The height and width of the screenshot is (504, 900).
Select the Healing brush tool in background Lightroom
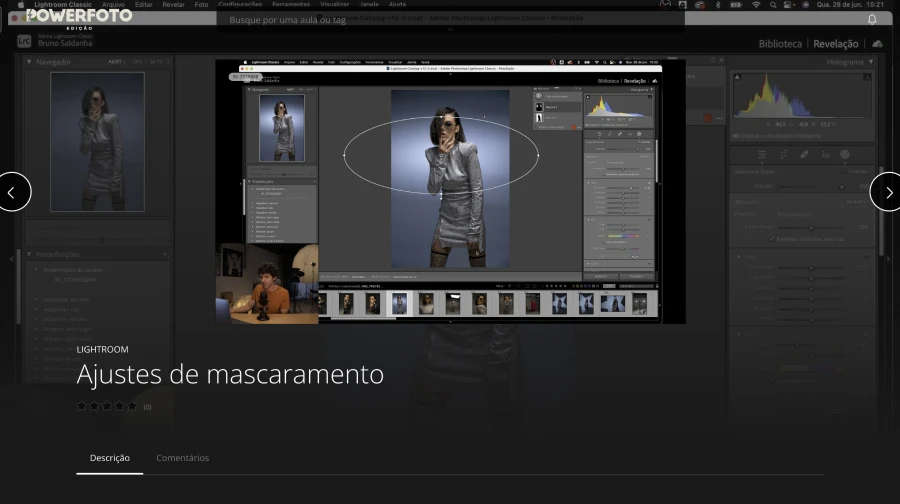tap(804, 154)
